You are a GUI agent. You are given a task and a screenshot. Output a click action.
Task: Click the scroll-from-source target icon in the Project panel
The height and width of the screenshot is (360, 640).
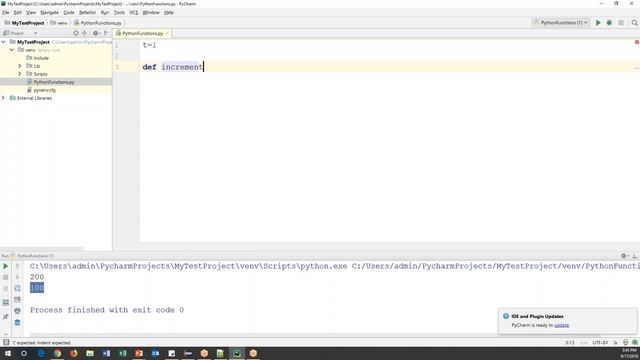[x=76, y=33]
